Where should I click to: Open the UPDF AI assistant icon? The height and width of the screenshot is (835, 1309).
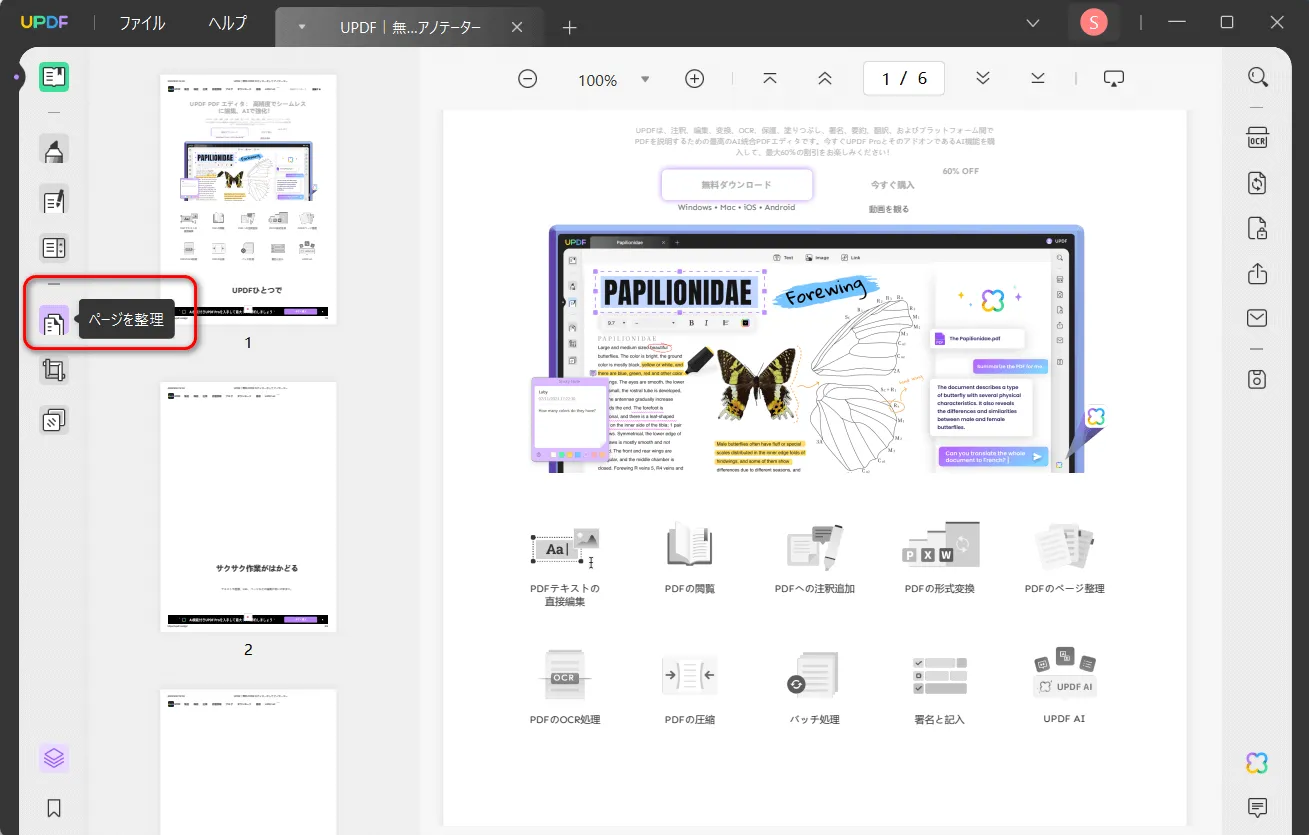tap(1258, 763)
